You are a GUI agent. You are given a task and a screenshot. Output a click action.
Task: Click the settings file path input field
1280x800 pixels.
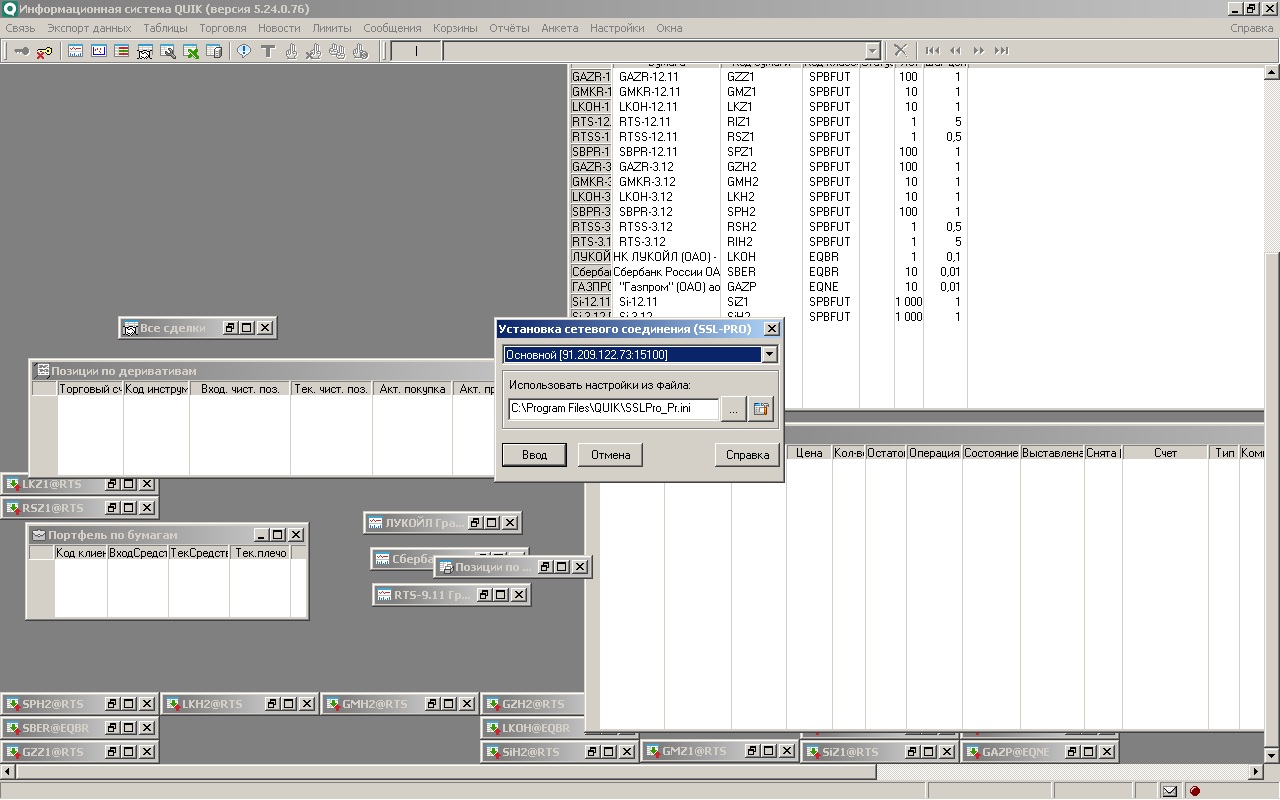pyautogui.click(x=612, y=409)
